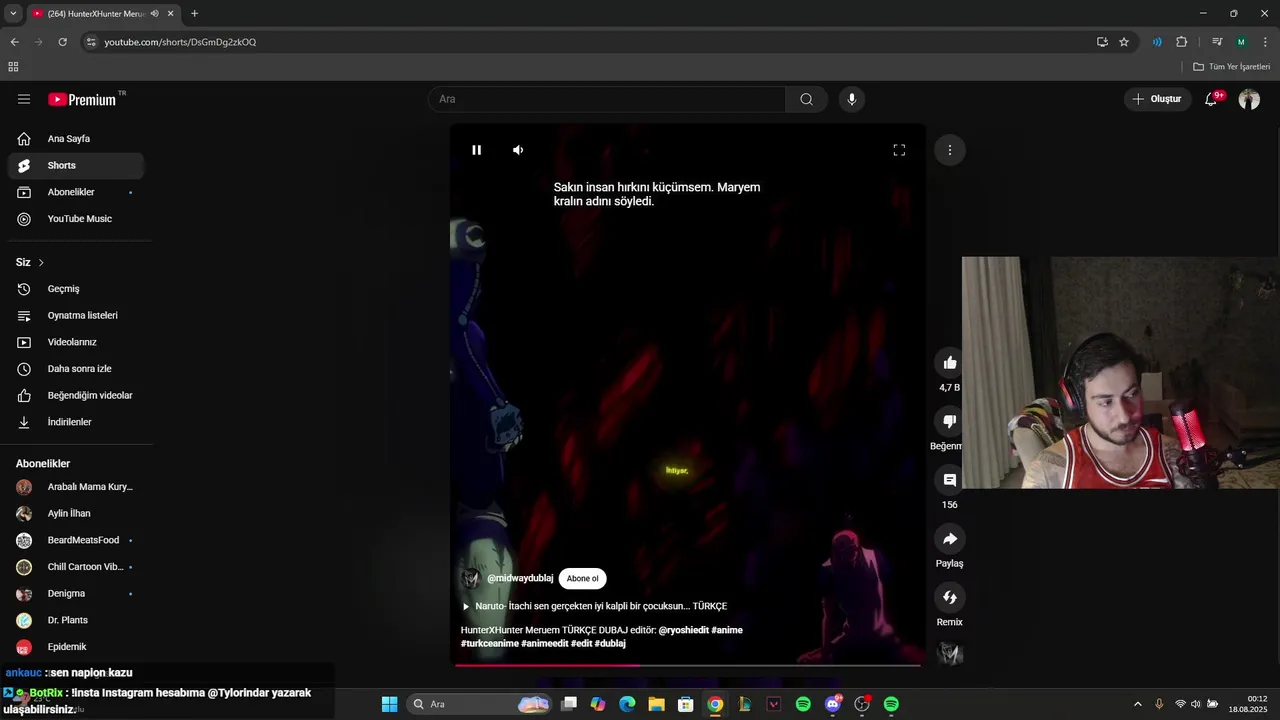Mute the Short's volume
This screenshot has height=720, width=1280.
pyautogui.click(x=518, y=150)
